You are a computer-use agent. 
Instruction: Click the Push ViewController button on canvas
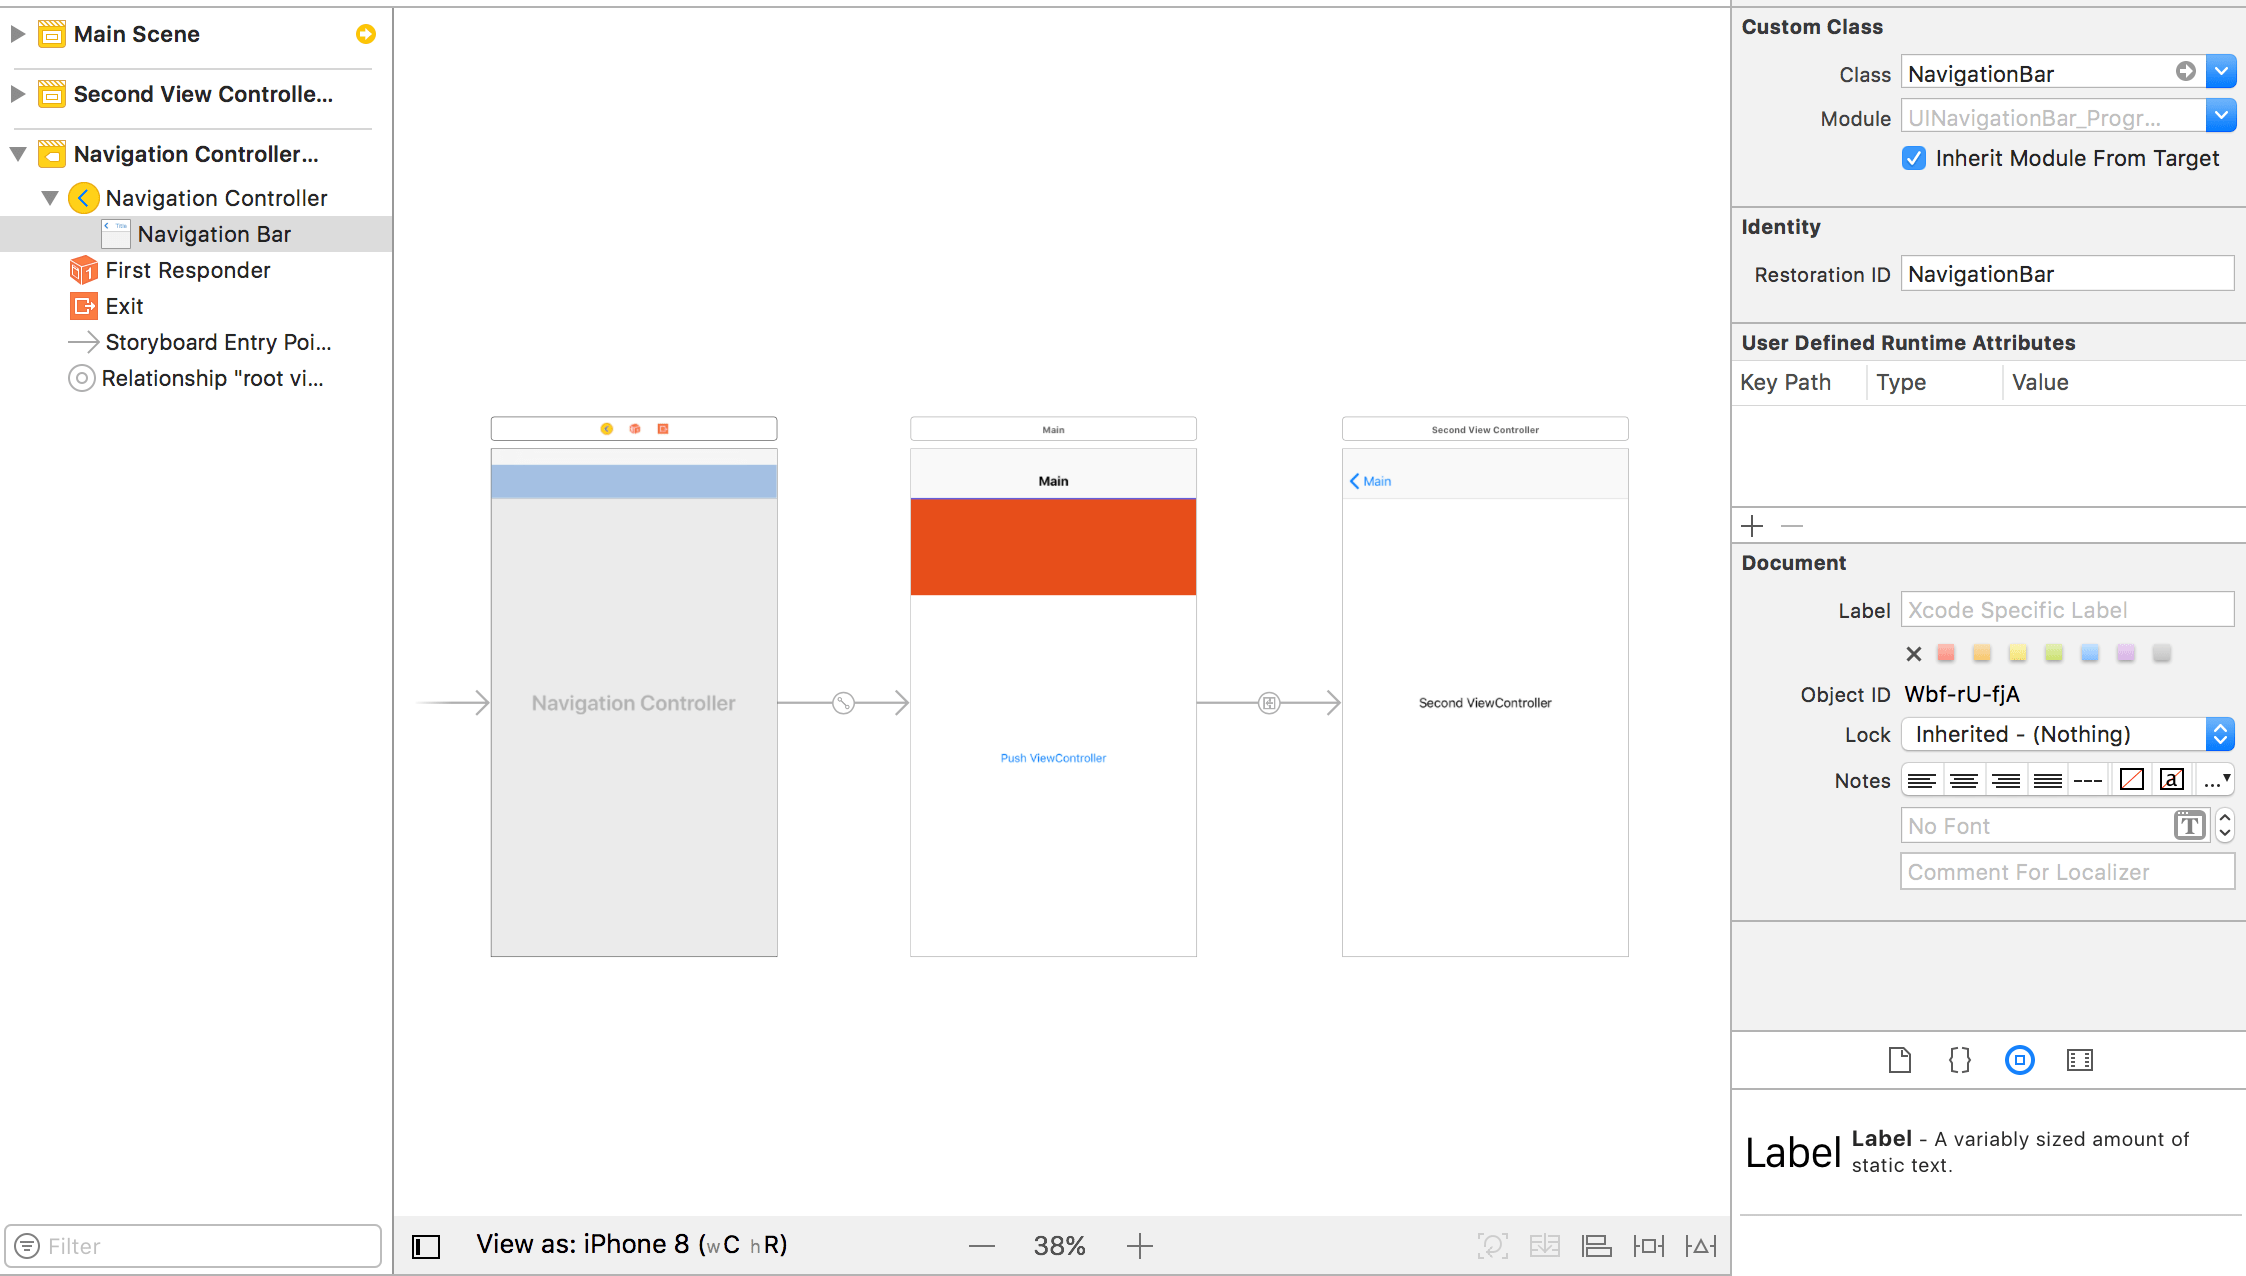(1053, 758)
